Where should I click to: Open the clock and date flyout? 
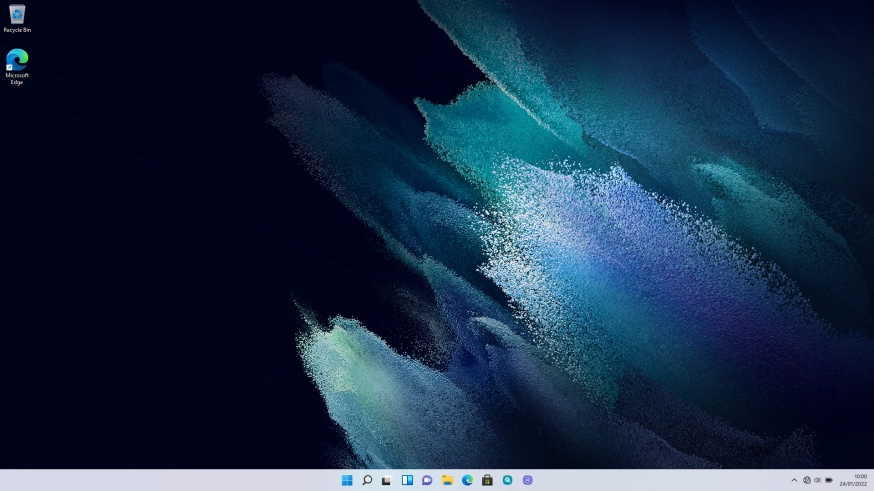[853, 480]
